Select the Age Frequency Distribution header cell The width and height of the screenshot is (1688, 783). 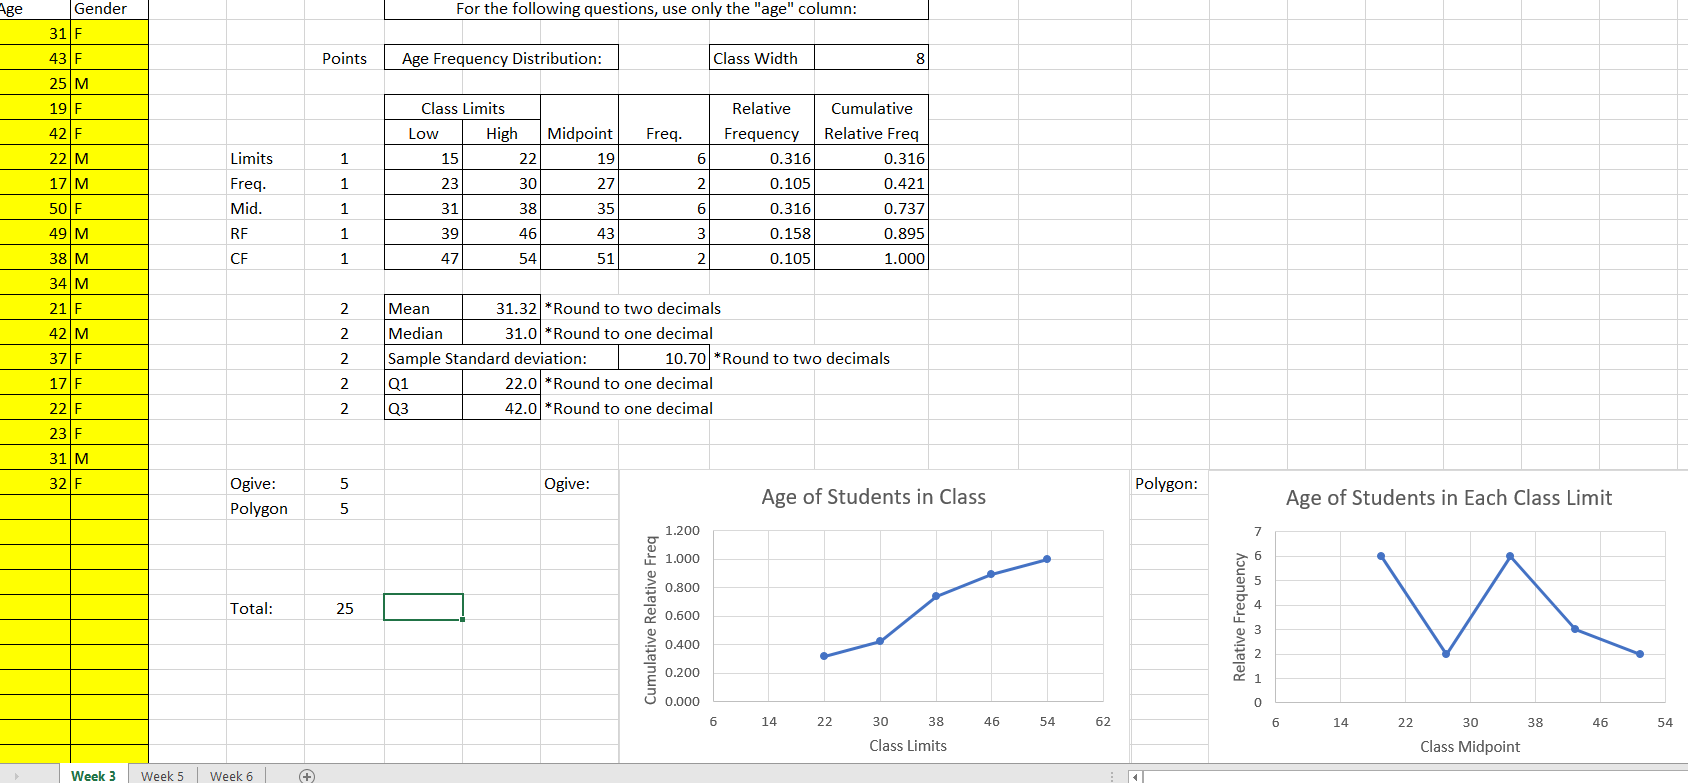pyautogui.click(x=501, y=58)
